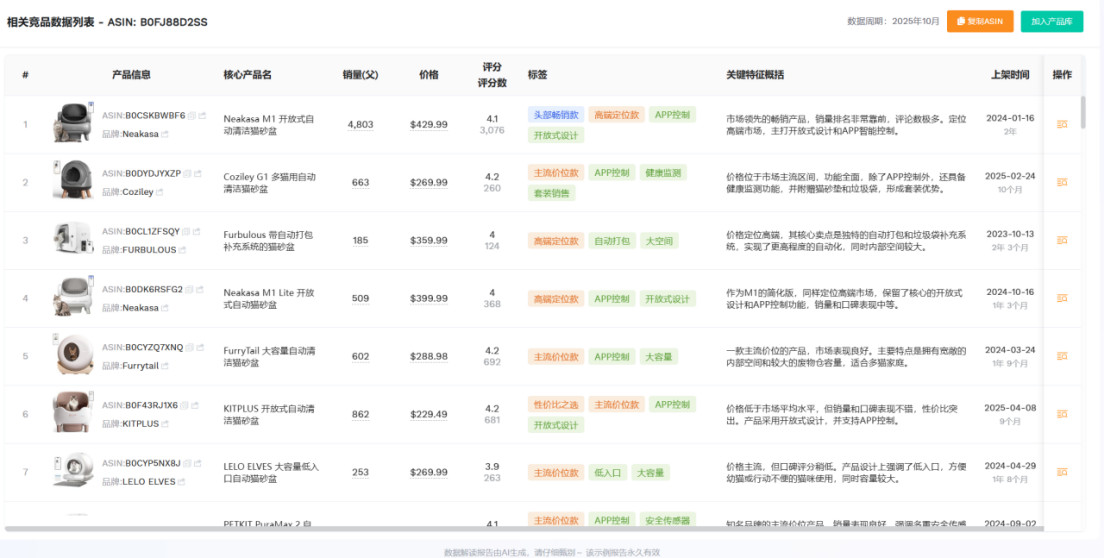This screenshot has width=1104, height=558.
Task: Click copy icon beside ASIN B0CSKBWBF6
Action: (x=191, y=116)
